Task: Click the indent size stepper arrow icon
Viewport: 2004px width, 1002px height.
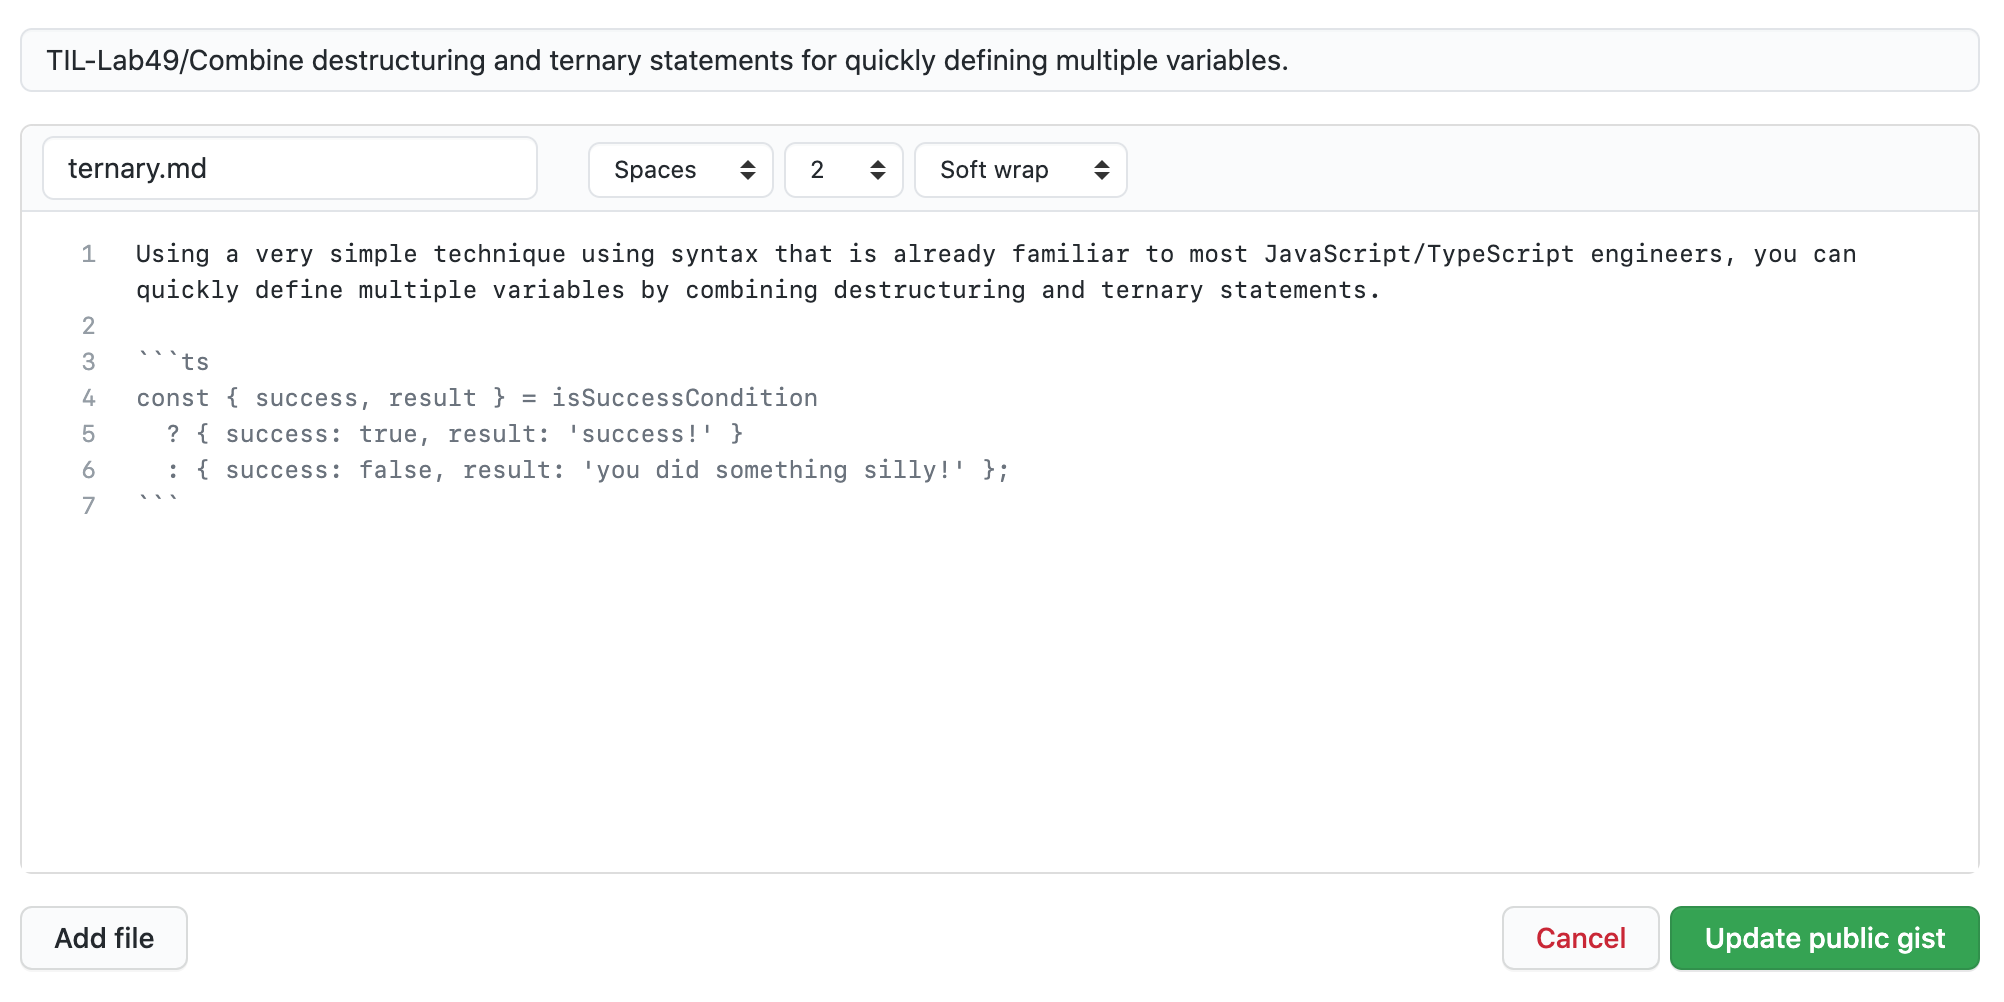Action: coord(877,170)
